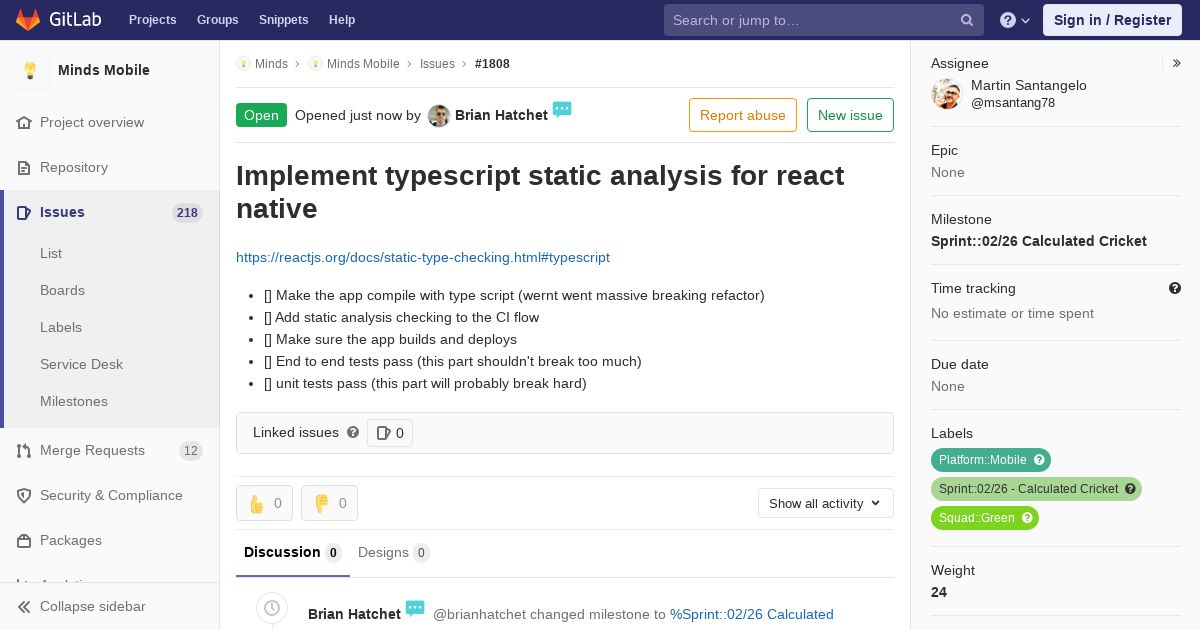Click the search magnifier icon
Screen dimensions: 1200x630
(967, 20)
